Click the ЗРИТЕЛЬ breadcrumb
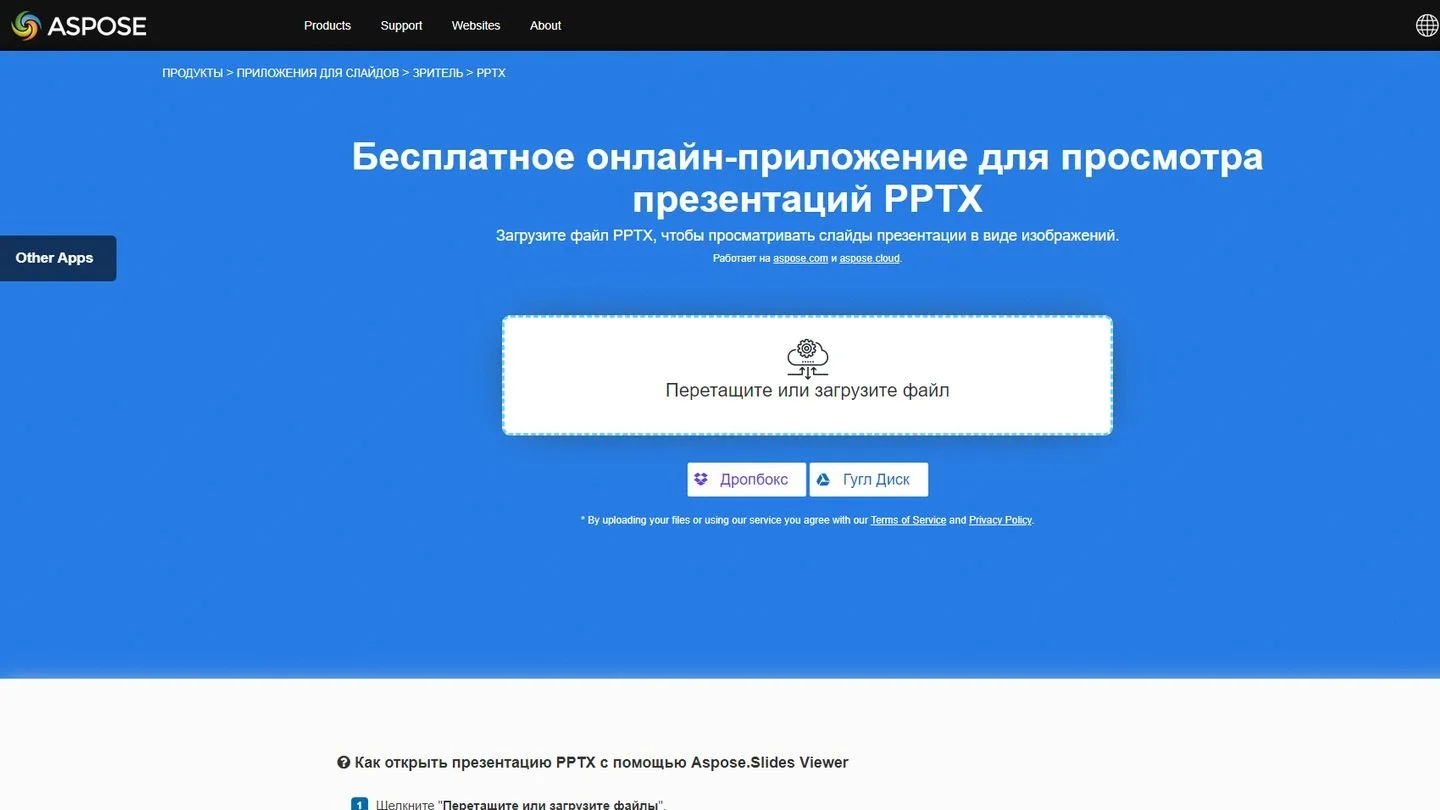The width and height of the screenshot is (1440, 810). tap(438, 73)
